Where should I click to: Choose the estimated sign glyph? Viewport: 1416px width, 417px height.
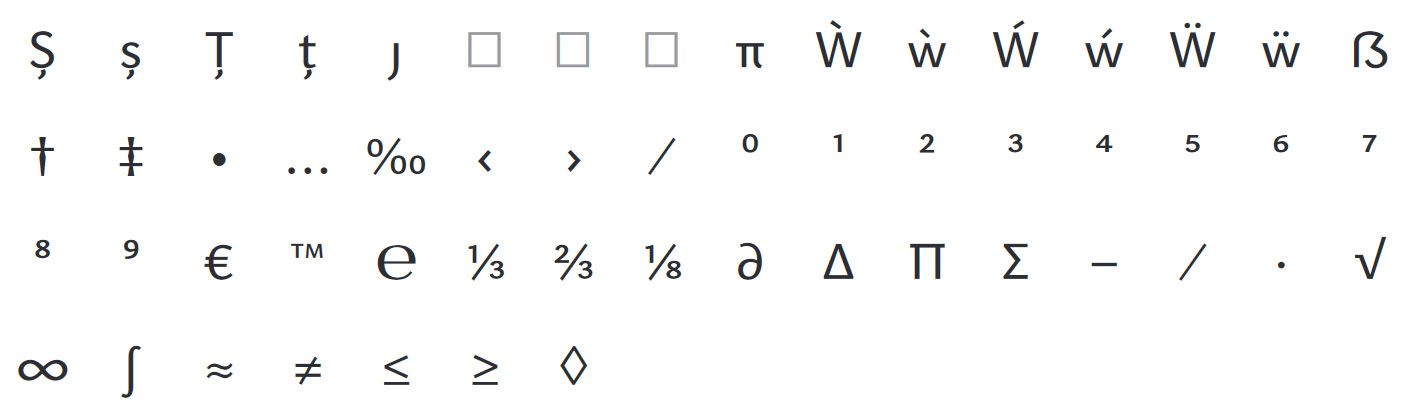[396, 263]
